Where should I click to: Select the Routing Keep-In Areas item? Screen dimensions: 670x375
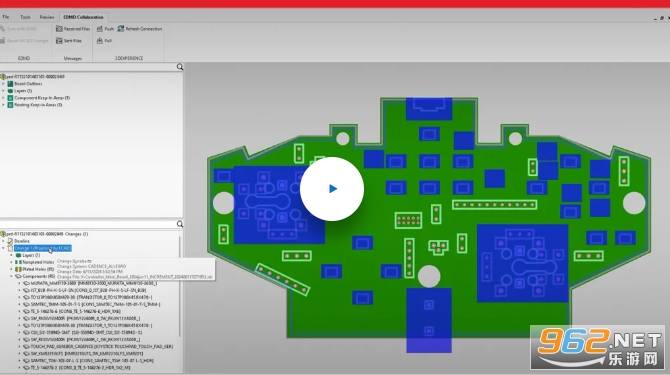coord(35,105)
